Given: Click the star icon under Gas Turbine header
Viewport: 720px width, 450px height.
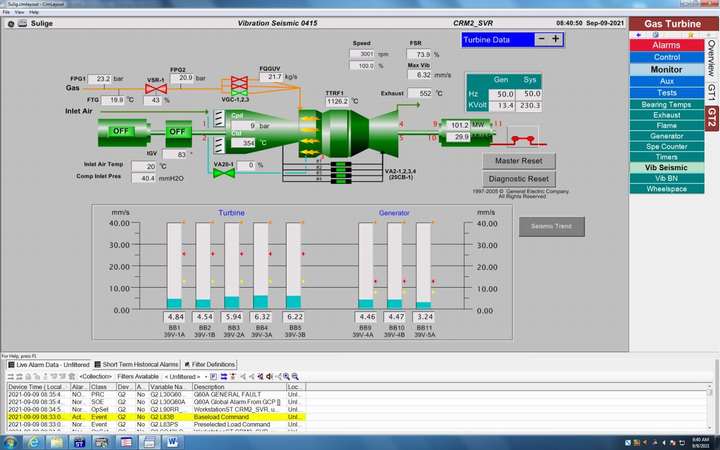Looking at the screenshot, I should (x=691, y=35).
